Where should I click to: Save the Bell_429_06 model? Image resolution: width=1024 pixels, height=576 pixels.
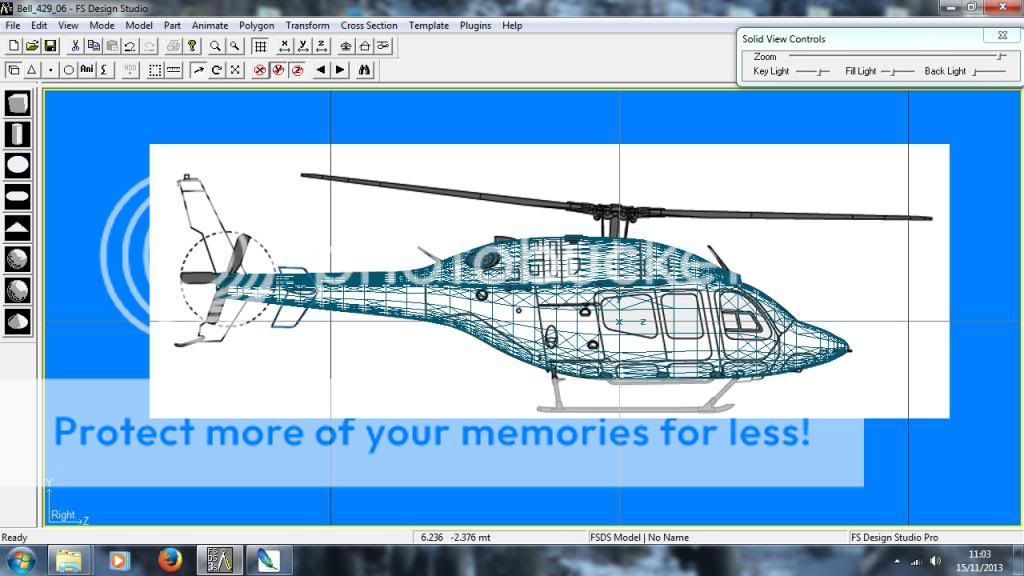tap(51, 46)
